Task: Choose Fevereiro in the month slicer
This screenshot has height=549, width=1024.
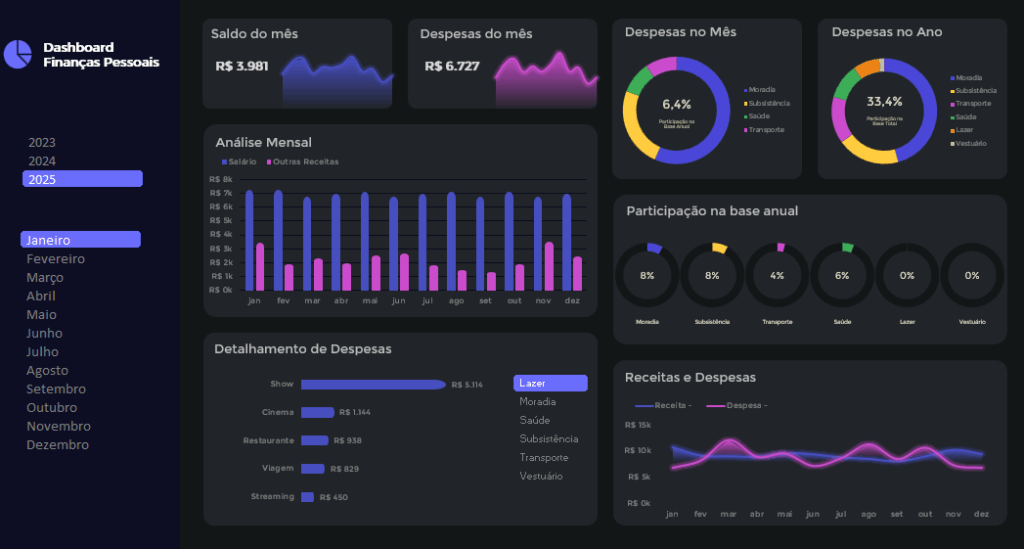Action: coord(56,259)
